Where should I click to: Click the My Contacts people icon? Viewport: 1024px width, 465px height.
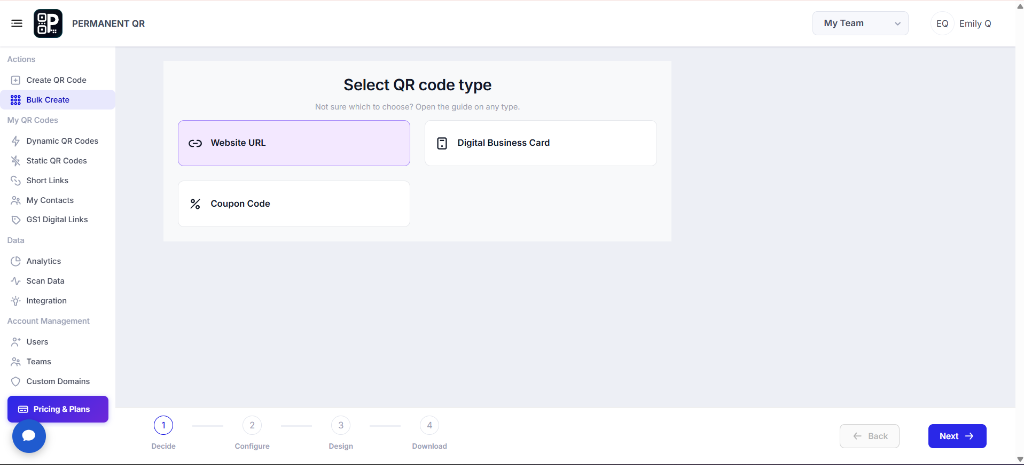[16, 200]
